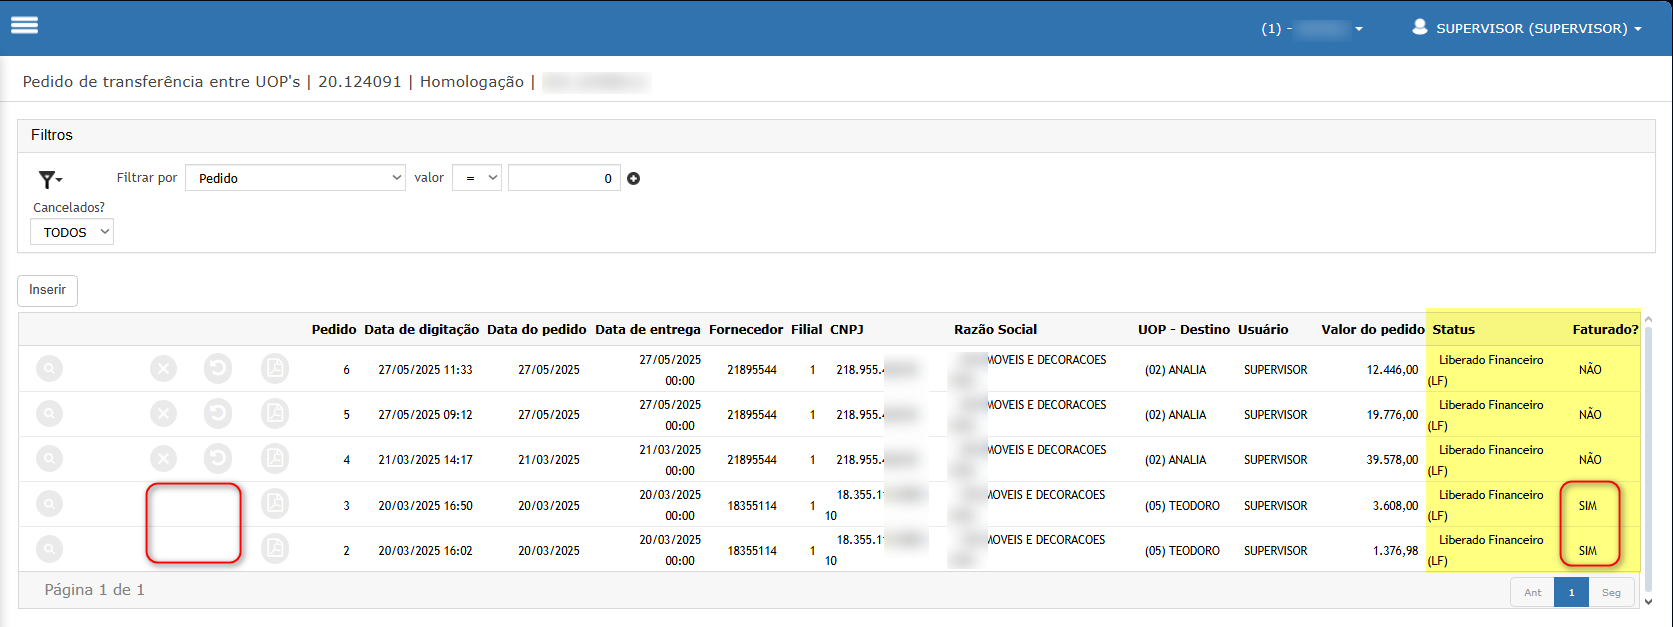Click the magnifier icon for order 6
Image resolution: width=1673 pixels, height=627 pixels.
click(49, 369)
